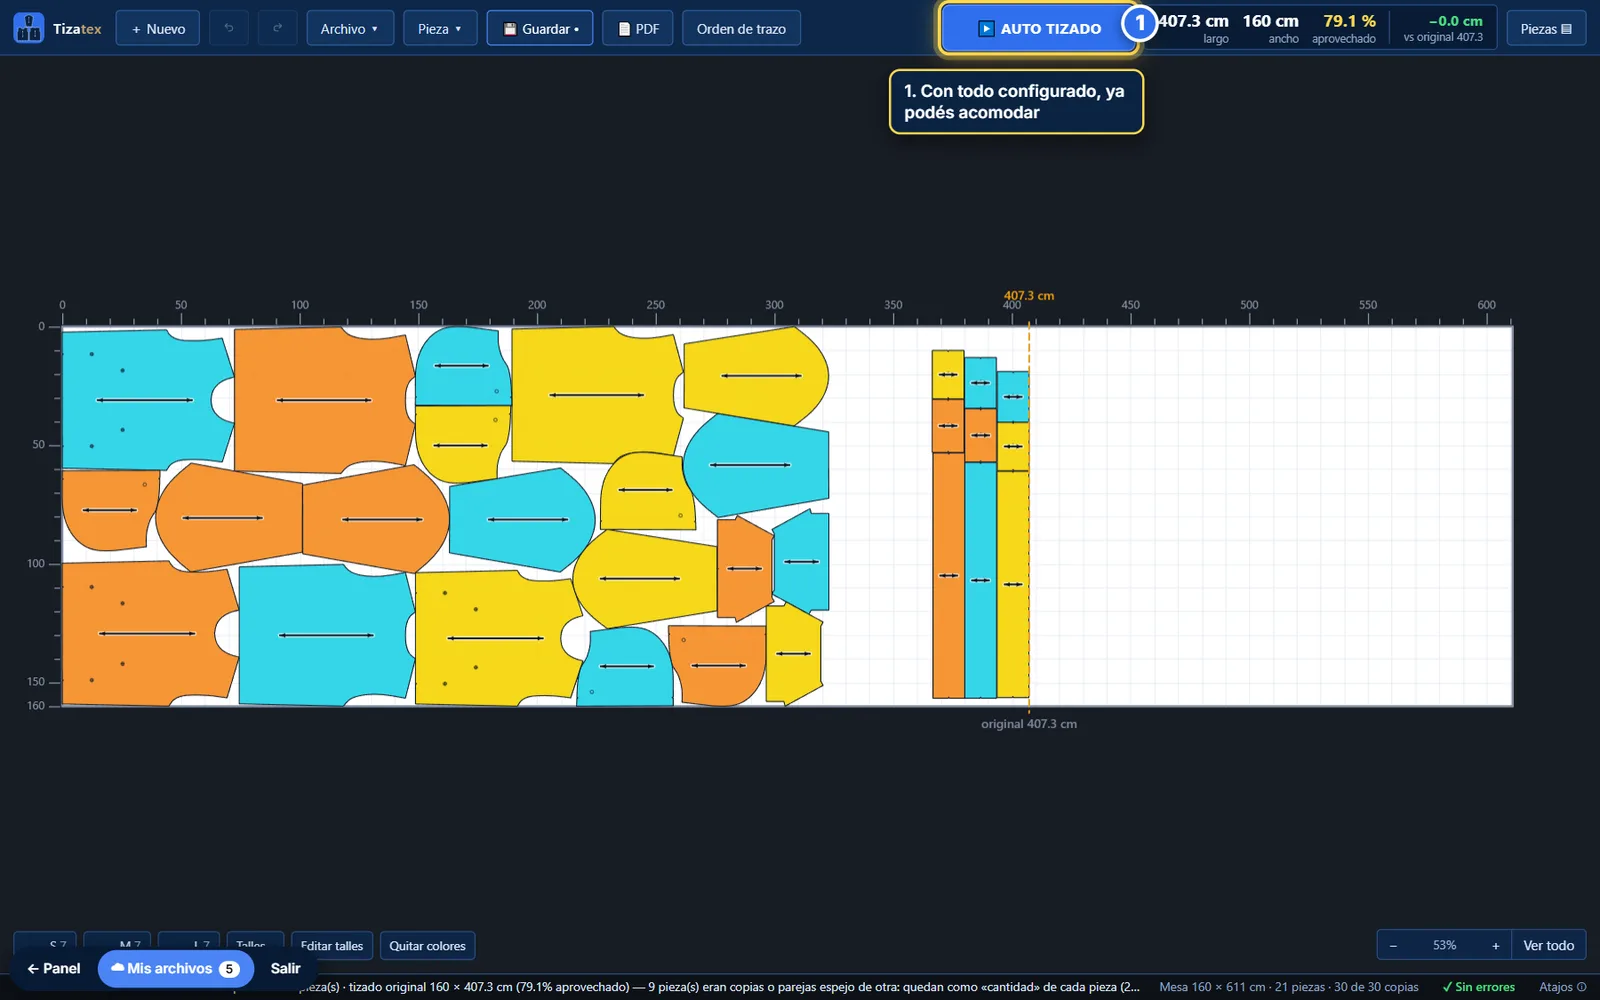Open Orden de trazo
Viewport: 1600px width, 1000px height.
pos(741,29)
